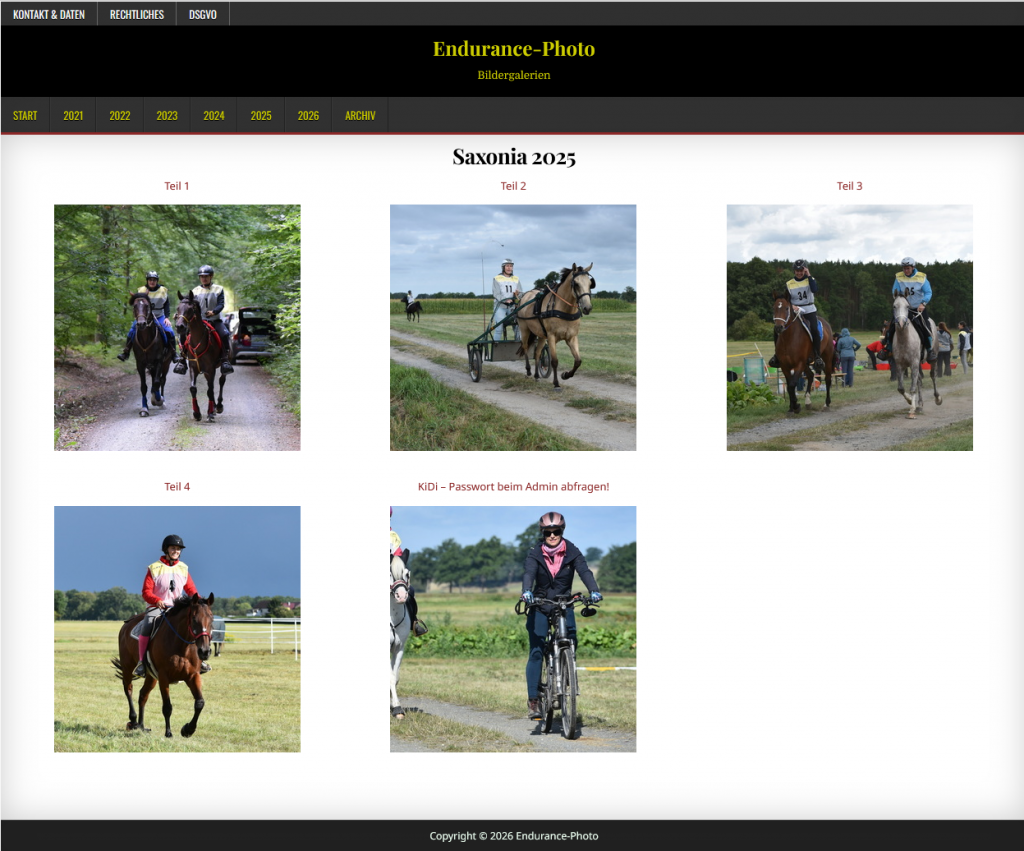This screenshot has height=851, width=1024.
Task: Click the Endurance-Photo site title
Action: tap(513, 49)
